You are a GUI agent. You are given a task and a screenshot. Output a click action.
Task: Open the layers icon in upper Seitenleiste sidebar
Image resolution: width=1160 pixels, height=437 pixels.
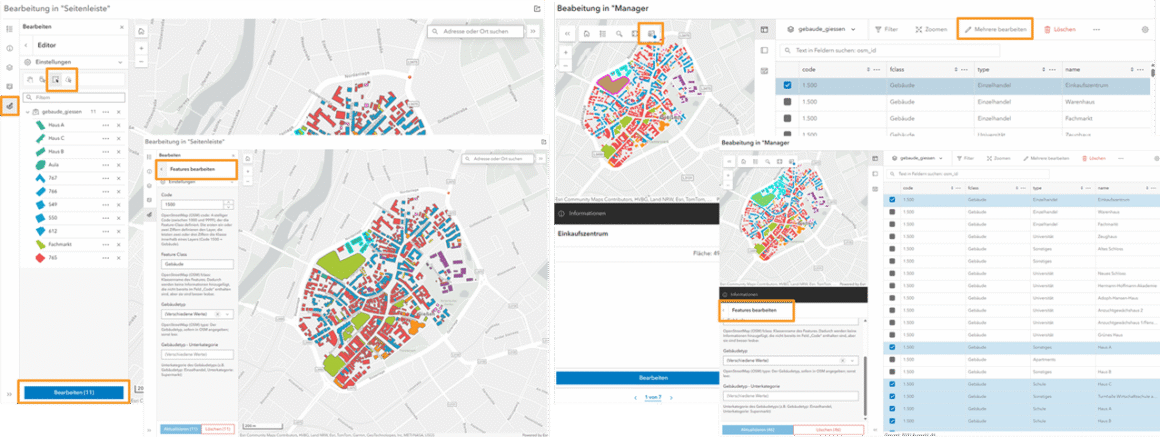(10, 67)
